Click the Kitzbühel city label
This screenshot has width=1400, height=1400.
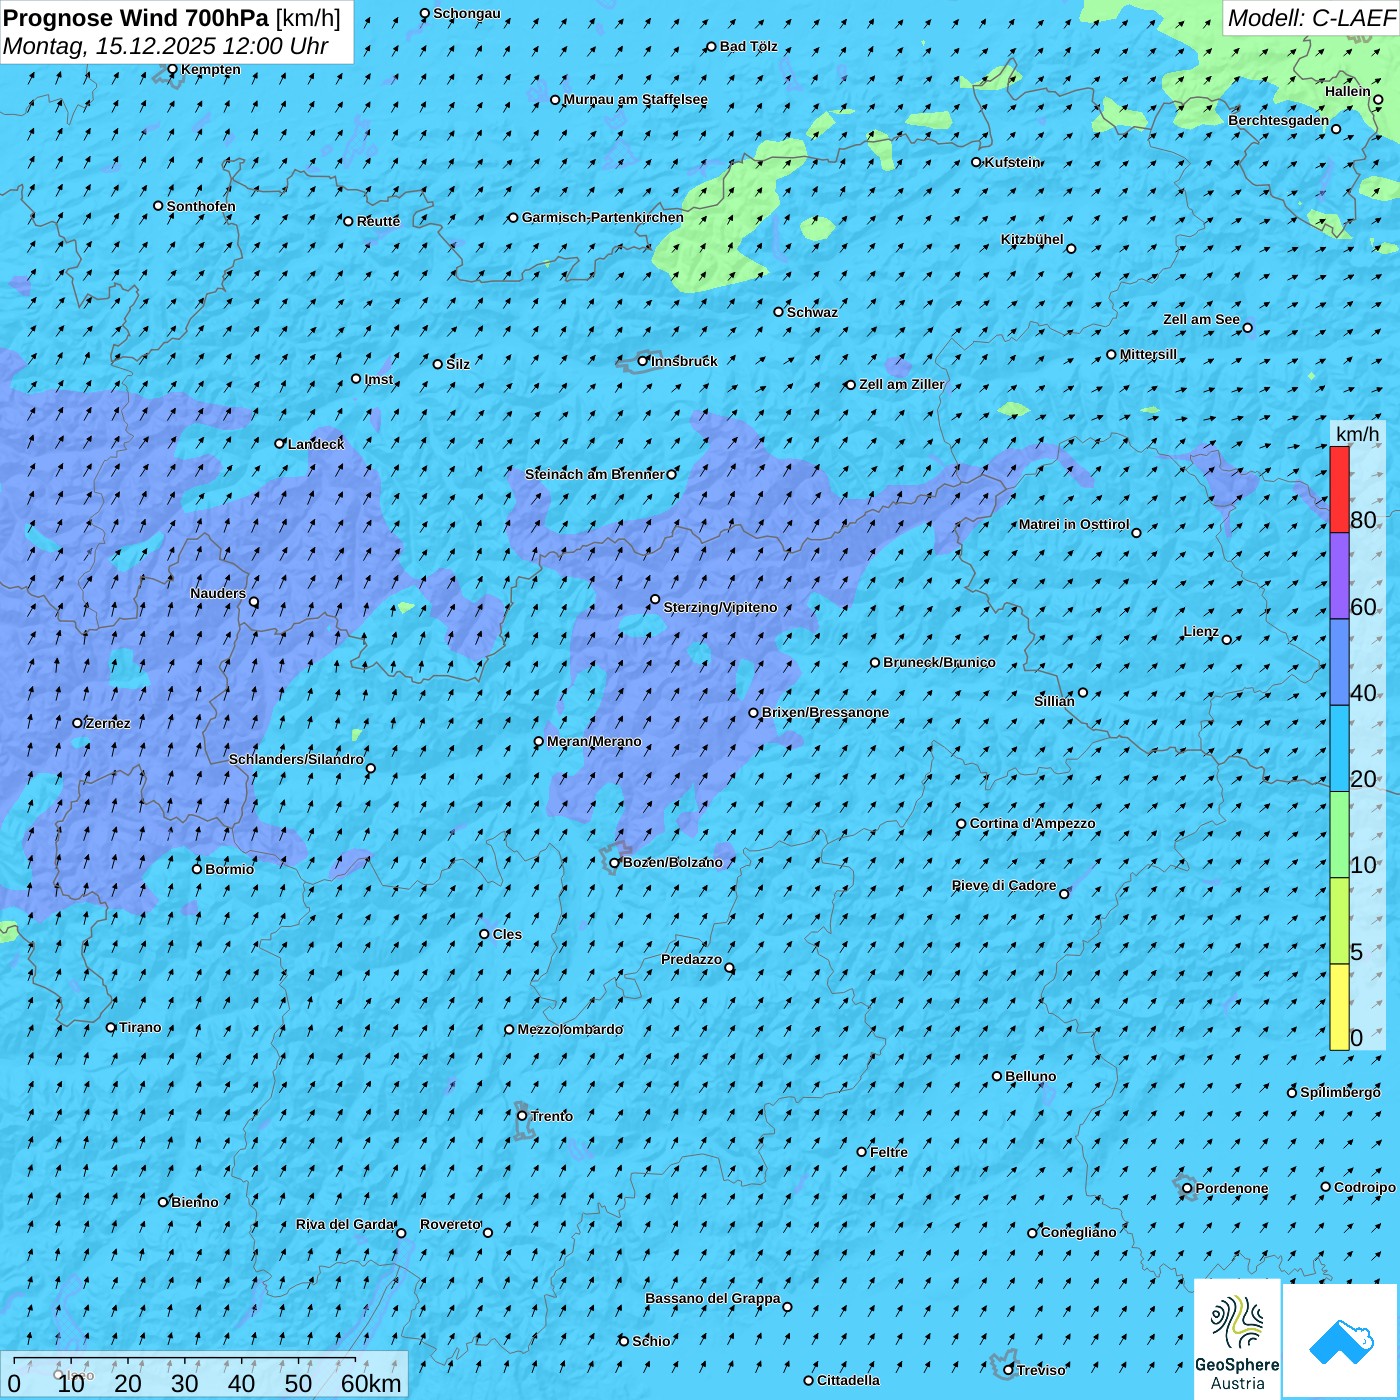(1032, 239)
